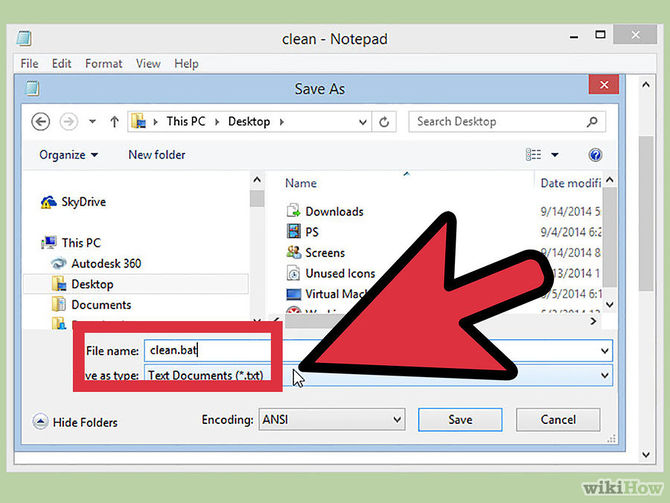670x503 pixels.
Task: Select the Screens item in file list
Action: click(x=325, y=253)
